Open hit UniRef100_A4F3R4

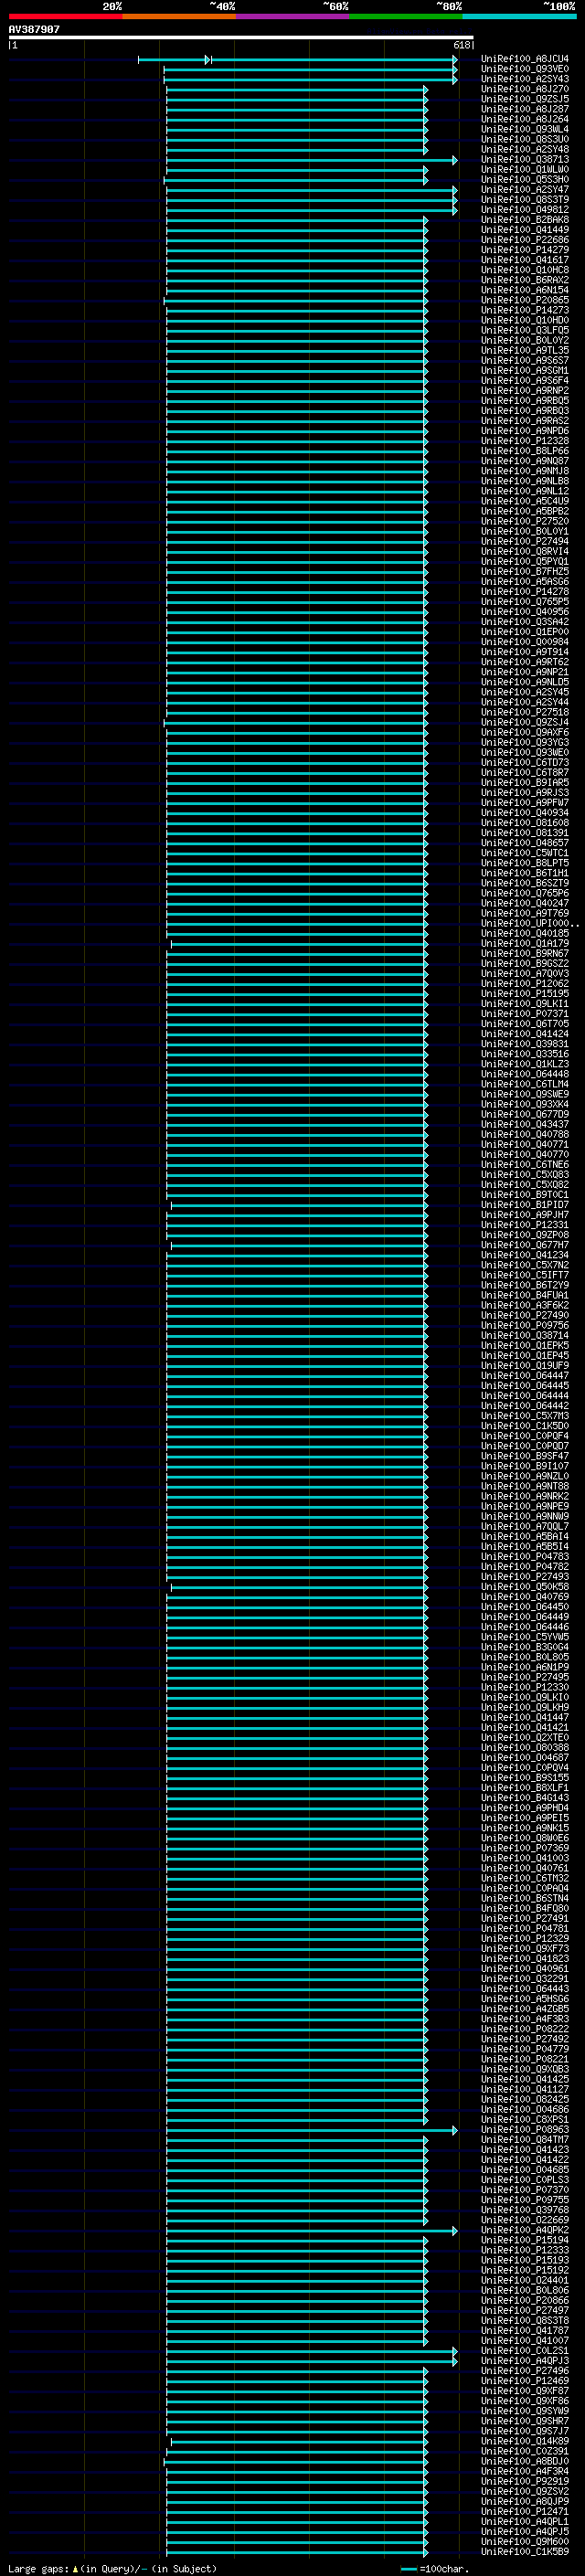click(x=525, y=2471)
